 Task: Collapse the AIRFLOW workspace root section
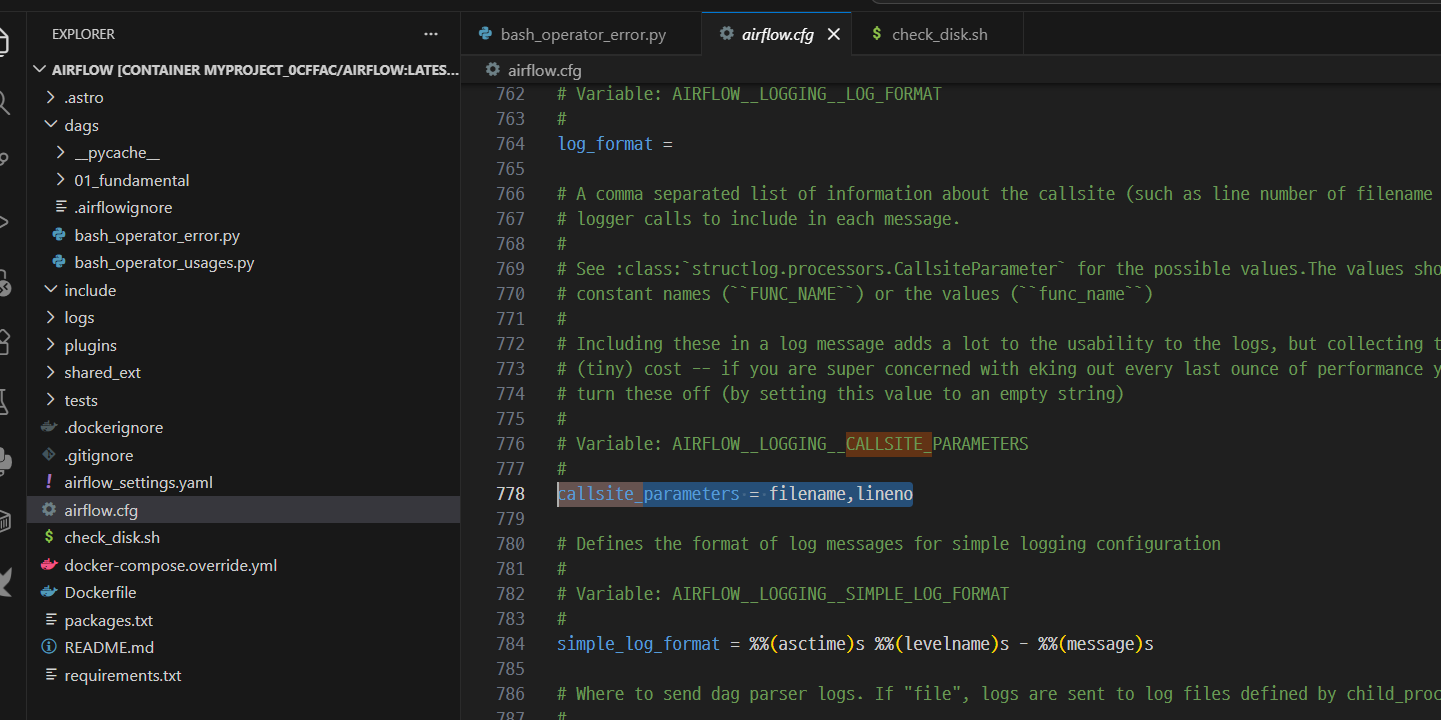(x=250, y=70)
